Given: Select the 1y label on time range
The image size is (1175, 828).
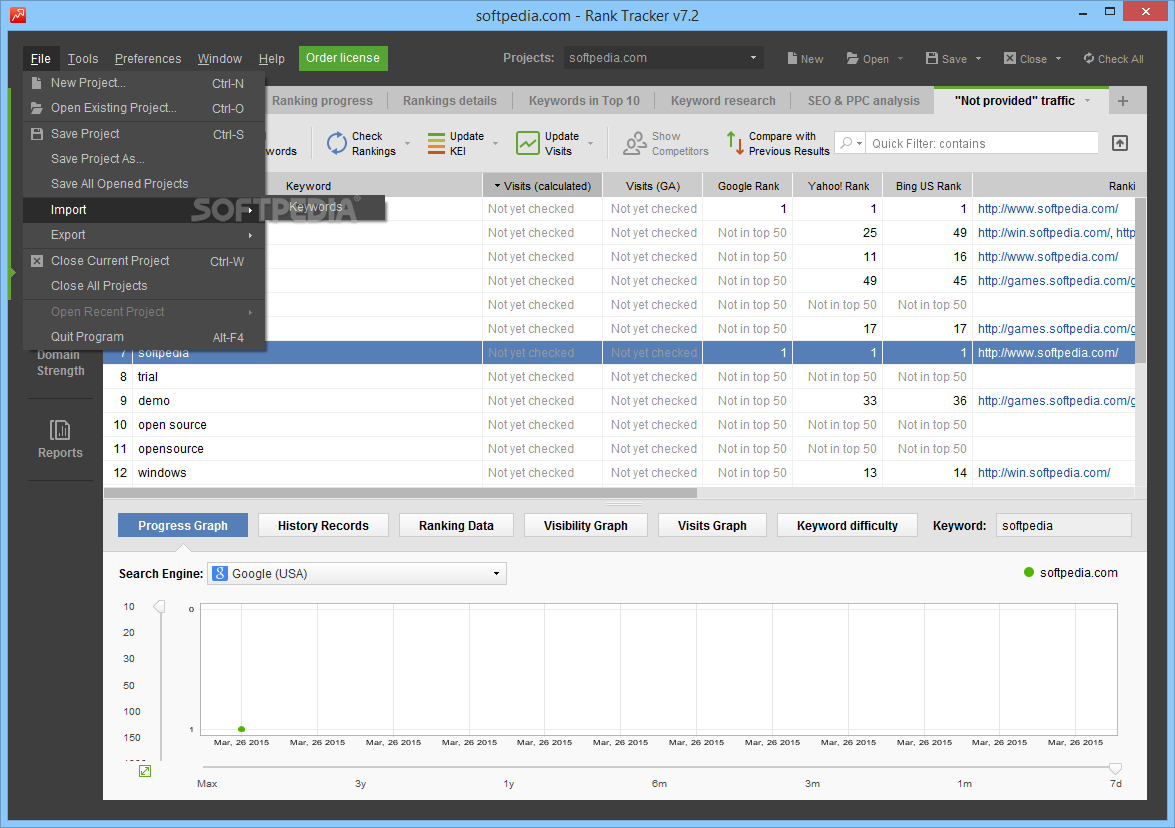Looking at the screenshot, I should pyautogui.click(x=509, y=784).
